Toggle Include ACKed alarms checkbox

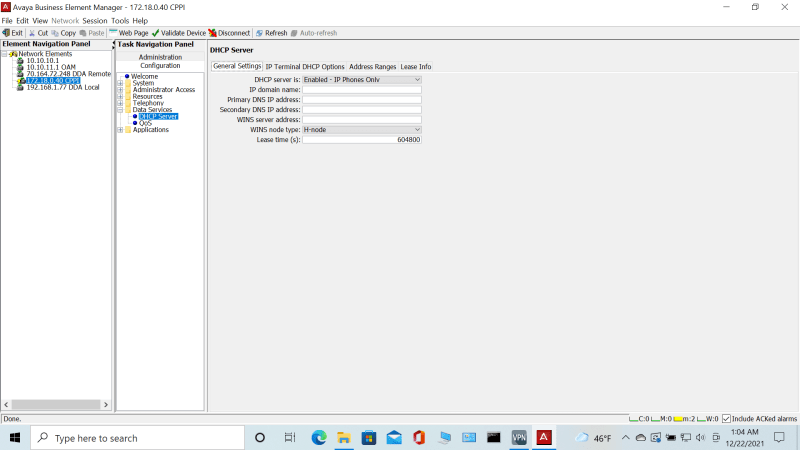(727, 419)
